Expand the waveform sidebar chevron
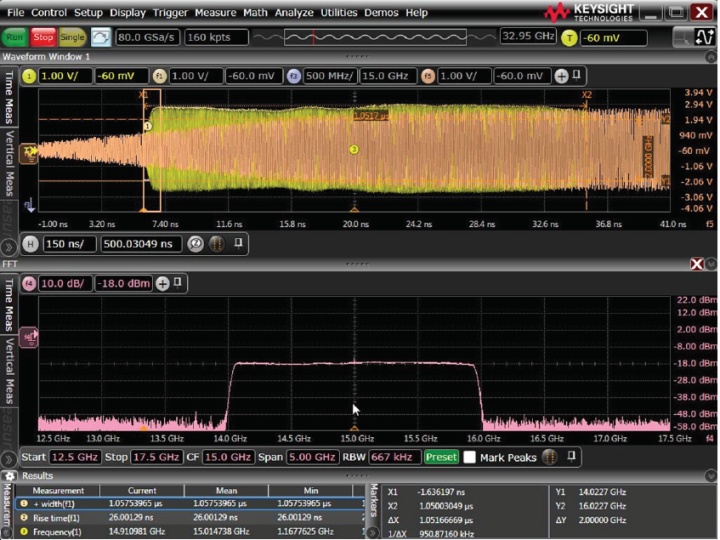Image resolution: width=720 pixels, height=540 pixels. pyautogui.click(x=9, y=248)
